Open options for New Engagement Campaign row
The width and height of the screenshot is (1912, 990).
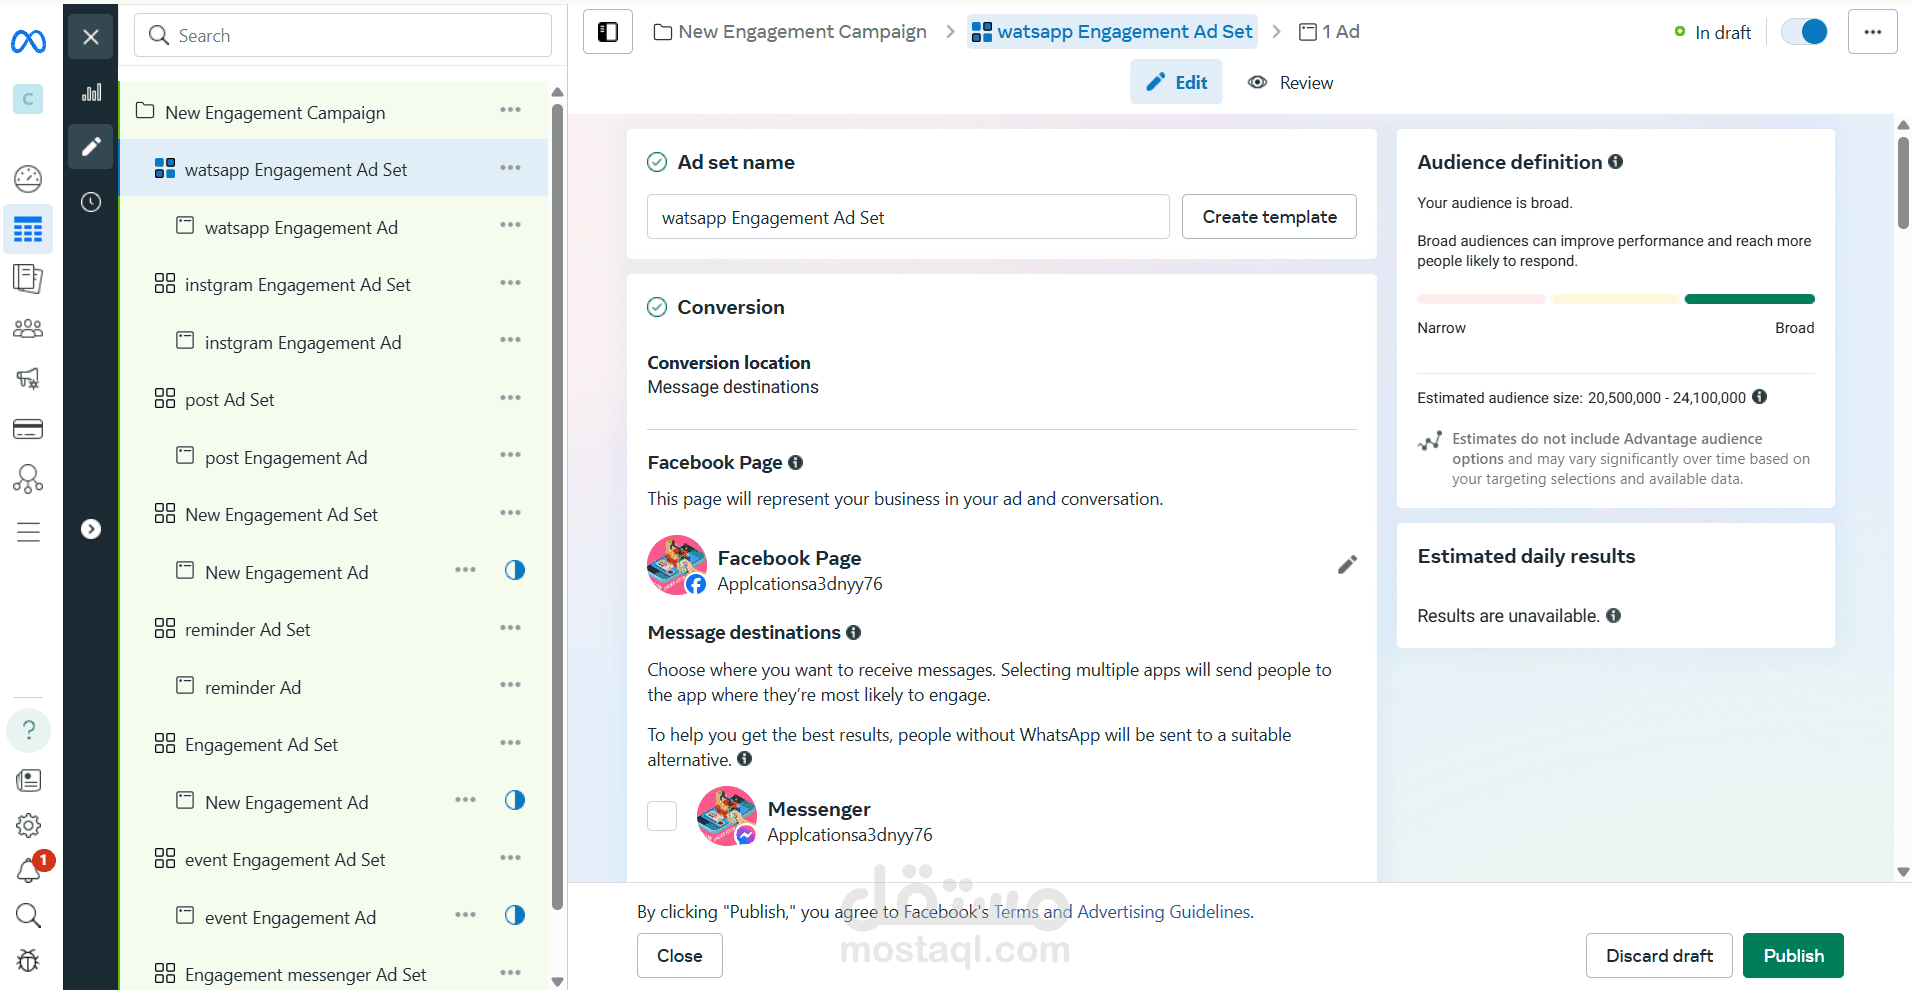pyautogui.click(x=511, y=110)
